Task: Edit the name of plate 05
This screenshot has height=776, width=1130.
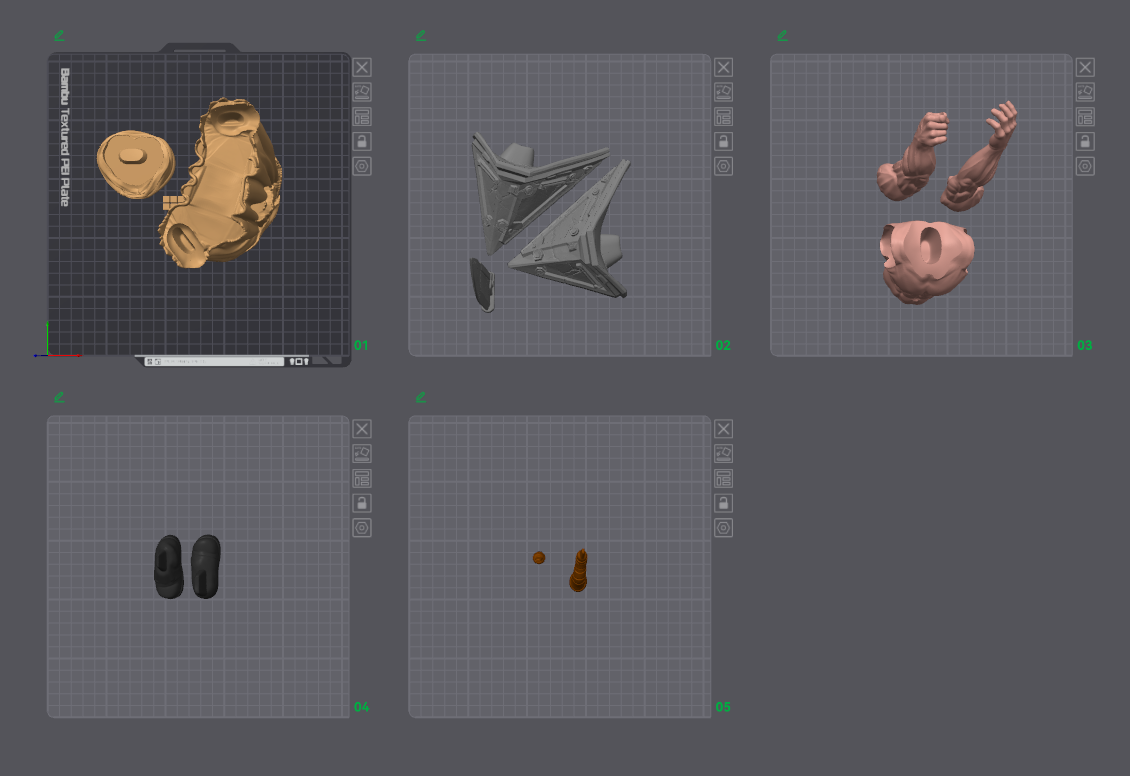Action: point(421,397)
